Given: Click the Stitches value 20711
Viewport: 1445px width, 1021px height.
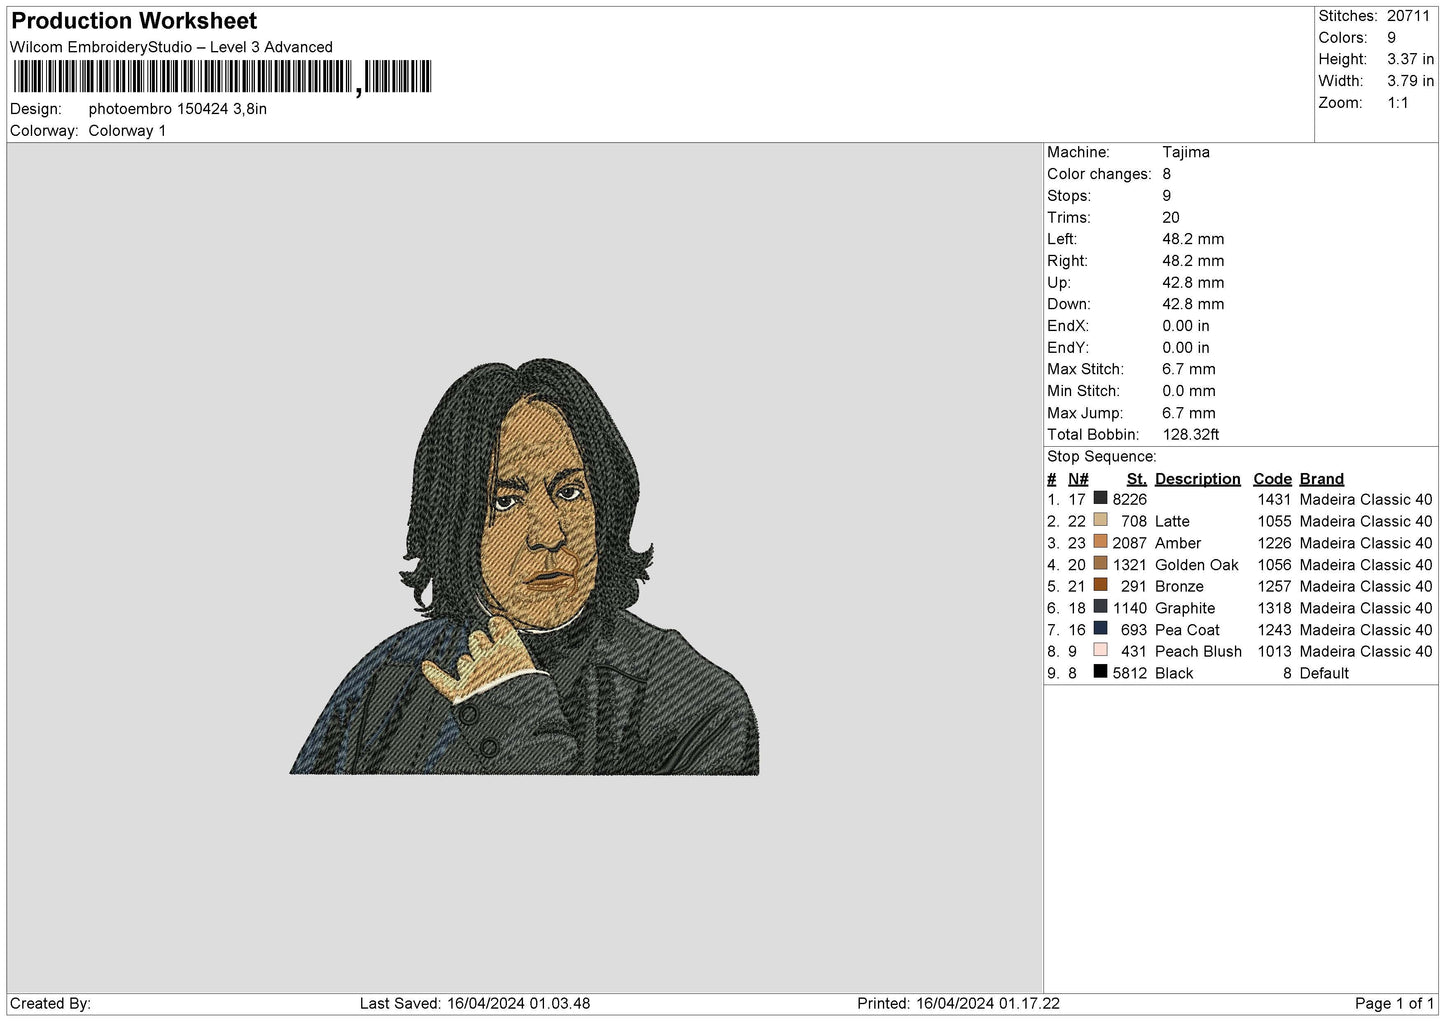Looking at the screenshot, I should 1409,16.
